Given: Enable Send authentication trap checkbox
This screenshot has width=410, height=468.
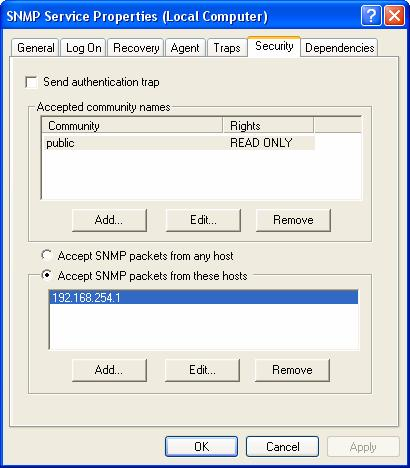Looking at the screenshot, I should pos(31,82).
